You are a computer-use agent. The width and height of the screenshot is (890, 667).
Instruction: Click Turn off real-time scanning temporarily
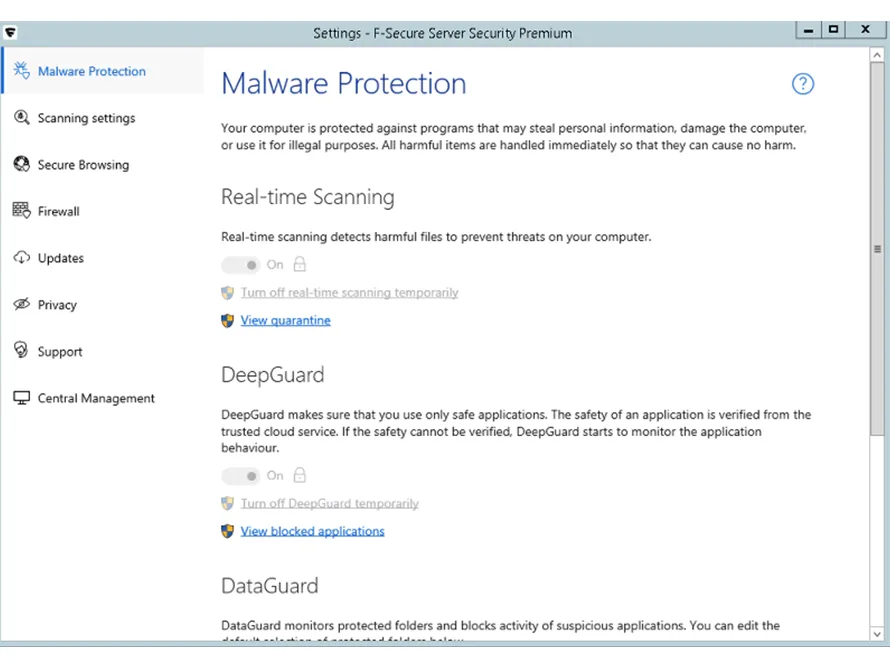click(x=349, y=293)
